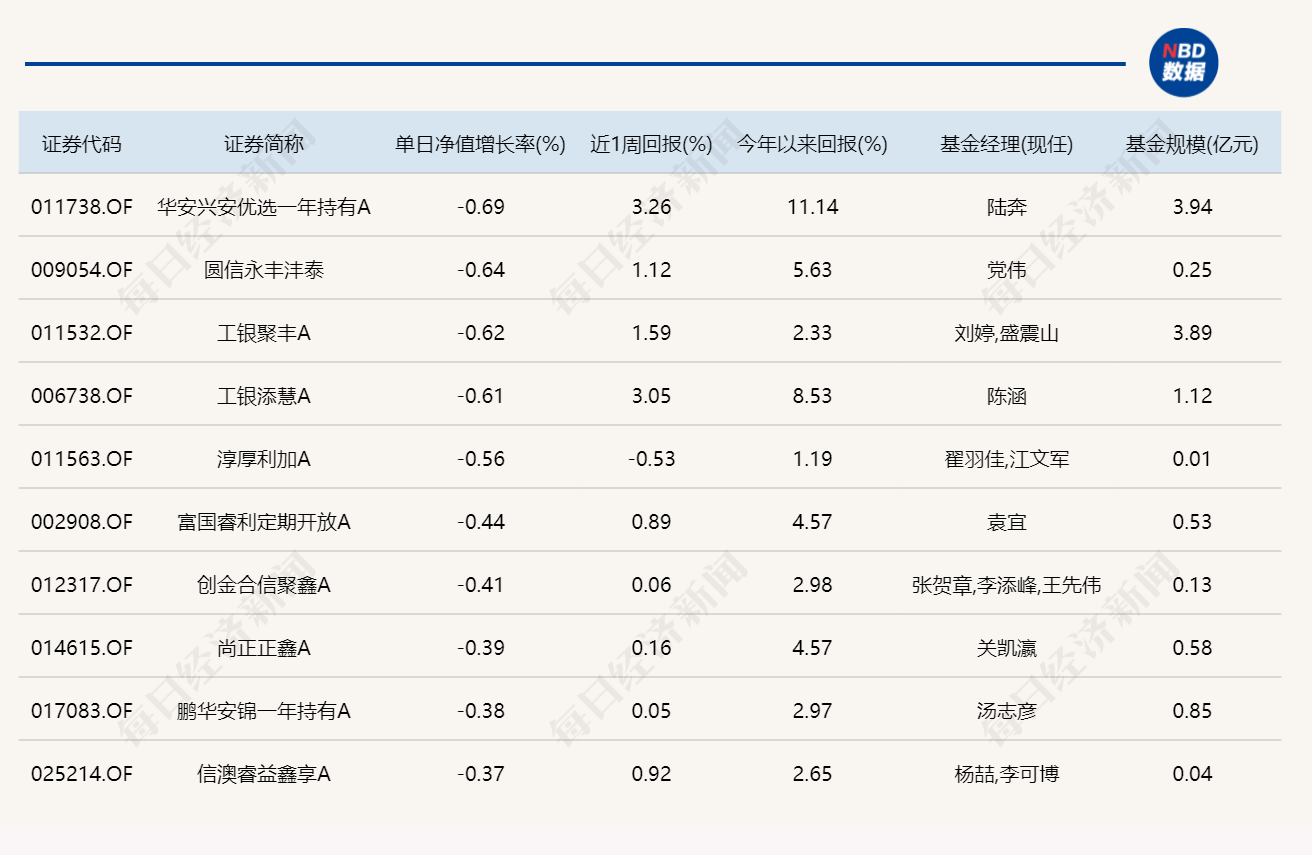Image resolution: width=1312 pixels, height=855 pixels.
Task: Click daily growth value -0.56
Action: (481, 459)
